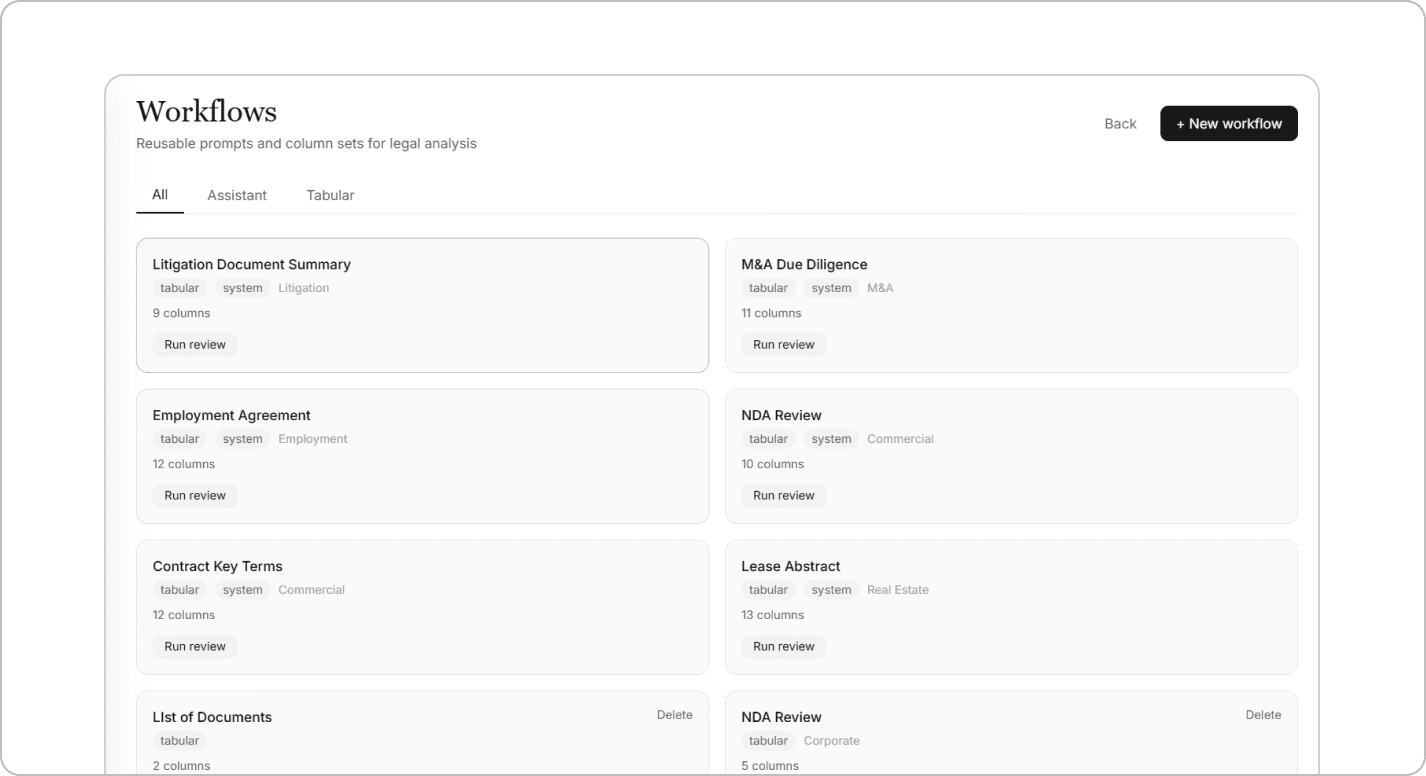Screen dimensions: 1426x776
Task: Click the M&A category label
Action: tap(880, 288)
